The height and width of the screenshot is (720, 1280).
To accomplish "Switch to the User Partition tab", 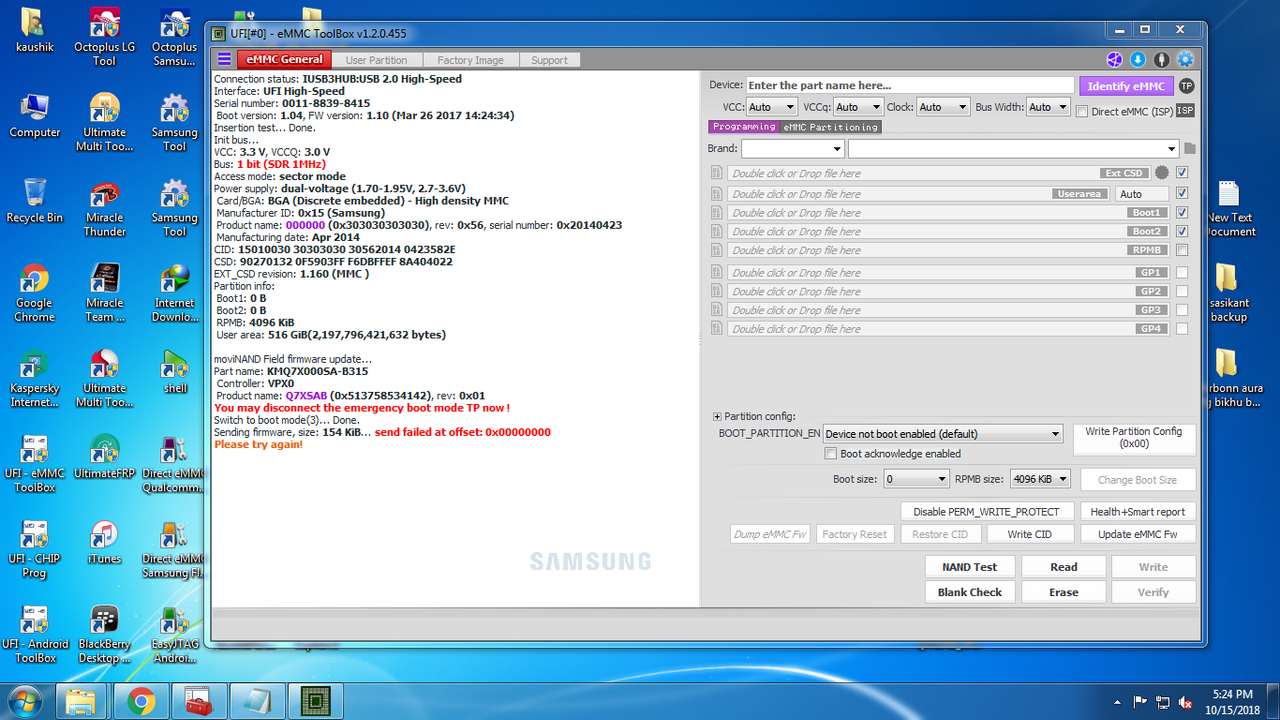I will tap(377, 60).
